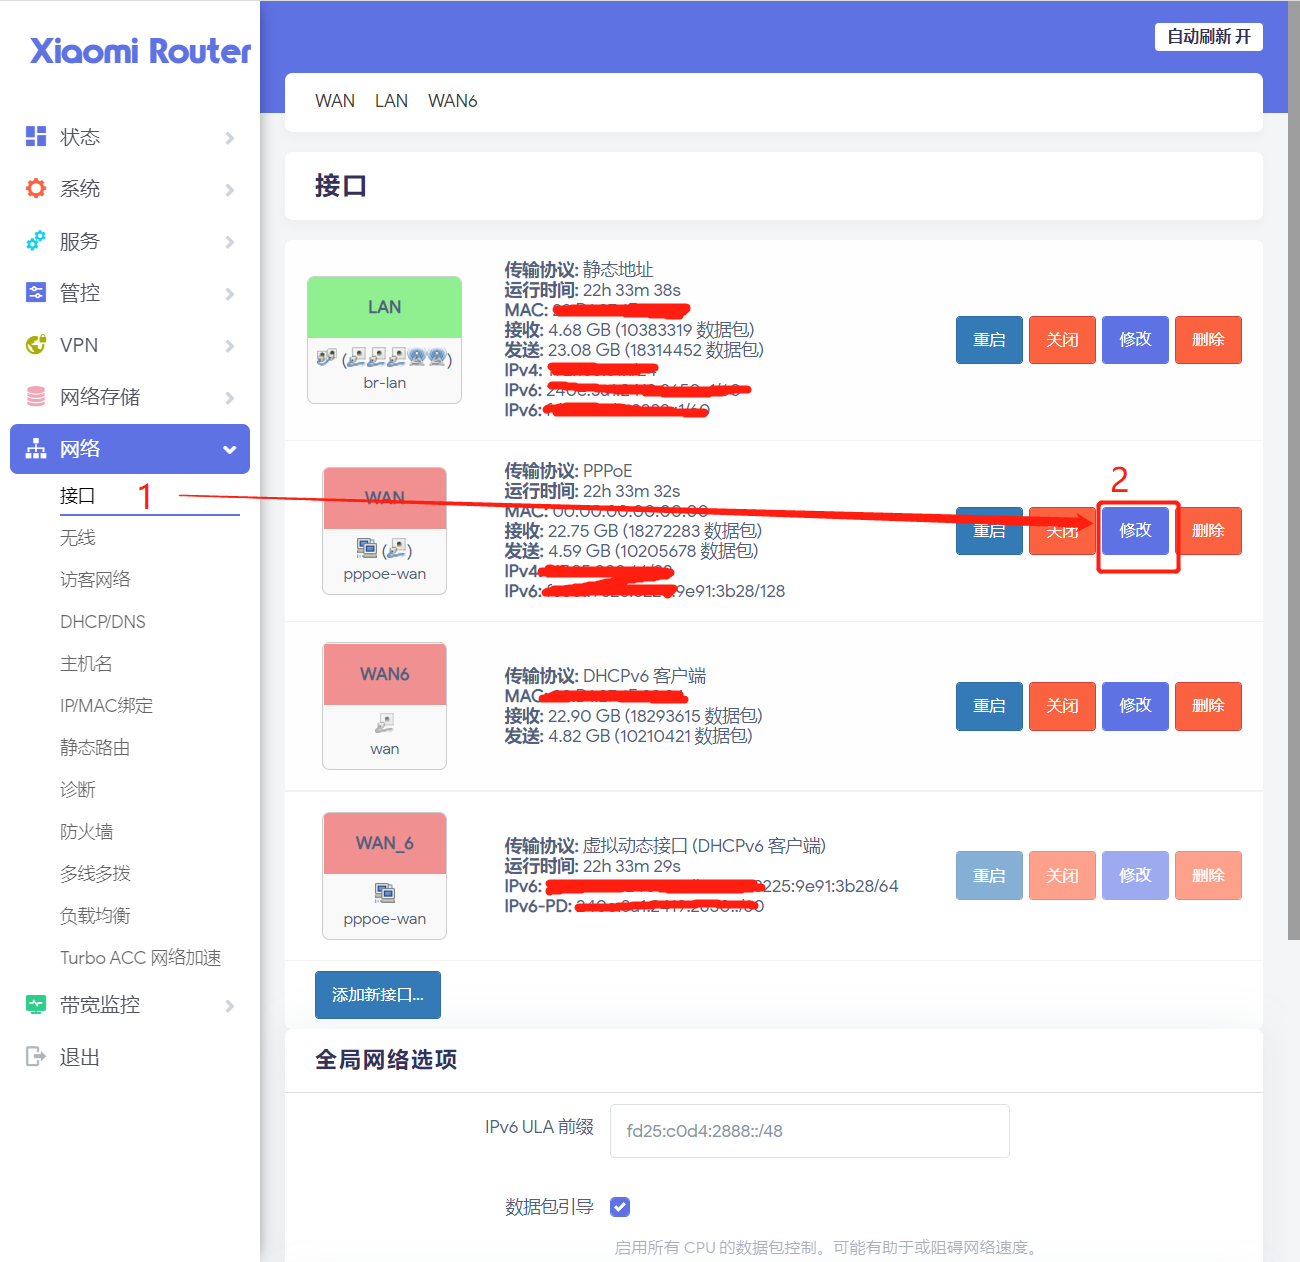Screen dimensions: 1300x1262
Task: Click the LAN br-lan interface card
Action: pyautogui.click(x=384, y=340)
